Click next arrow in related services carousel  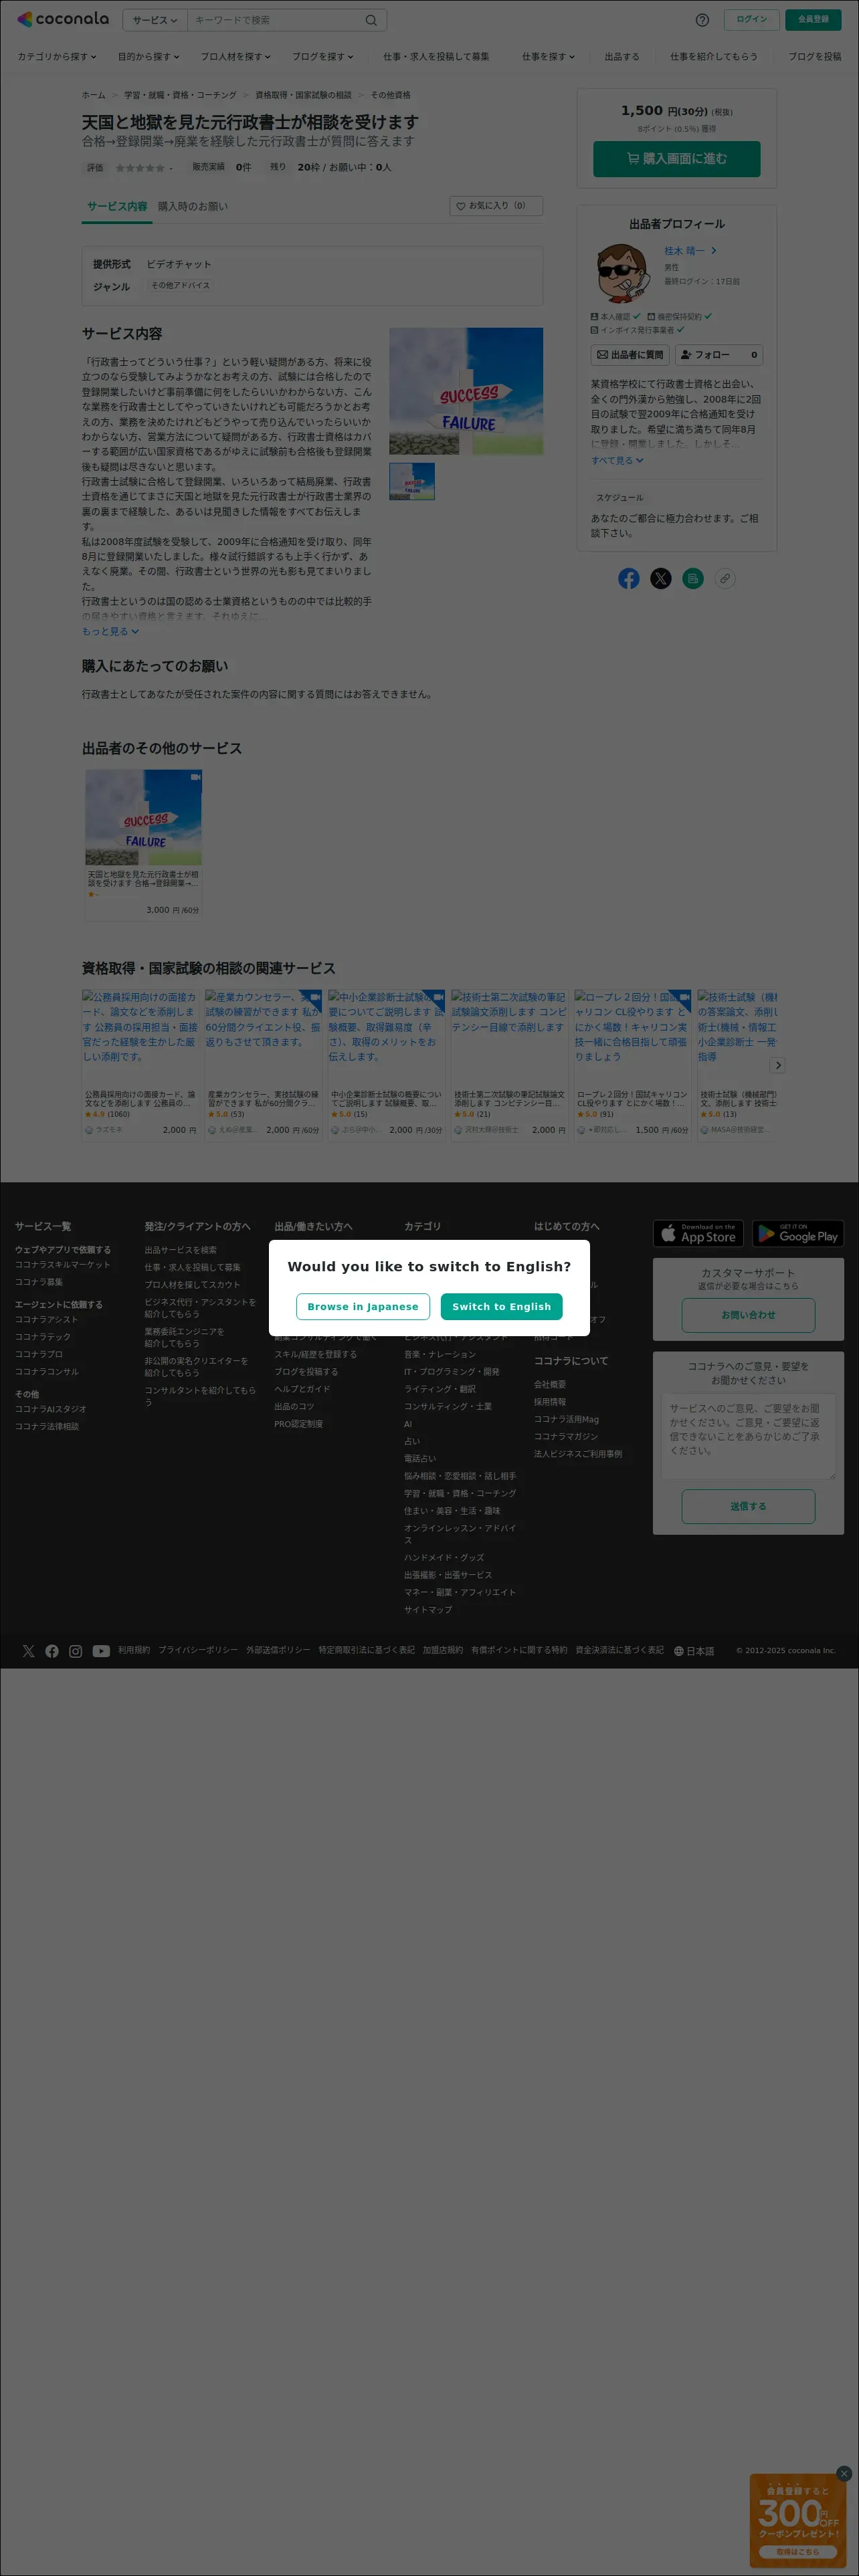coord(778,1066)
